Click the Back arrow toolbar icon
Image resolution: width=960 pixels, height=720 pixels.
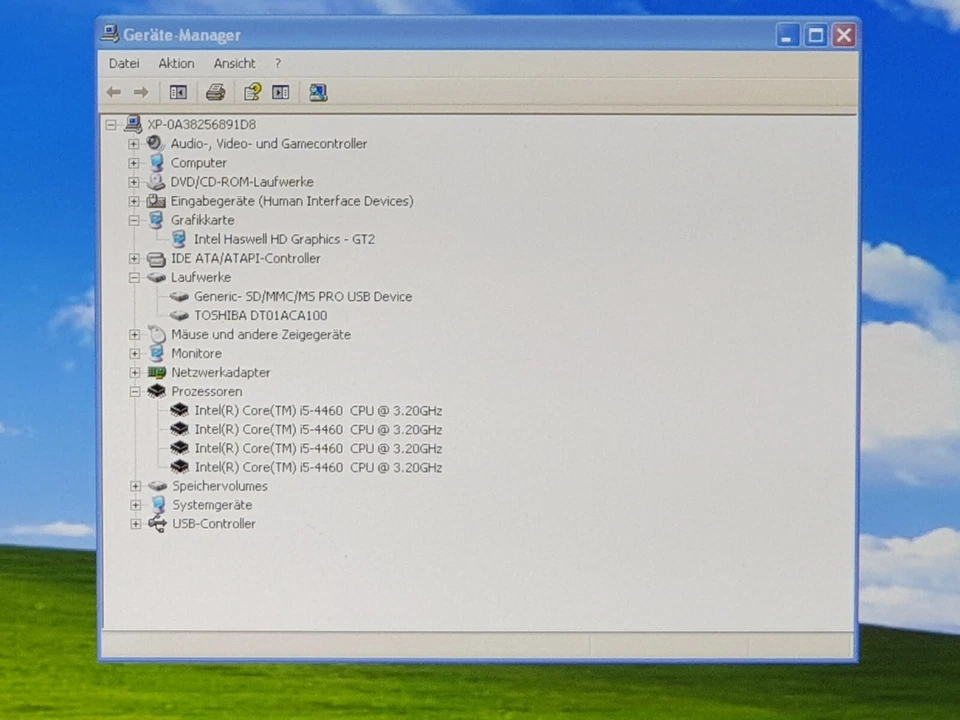click(x=113, y=92)
